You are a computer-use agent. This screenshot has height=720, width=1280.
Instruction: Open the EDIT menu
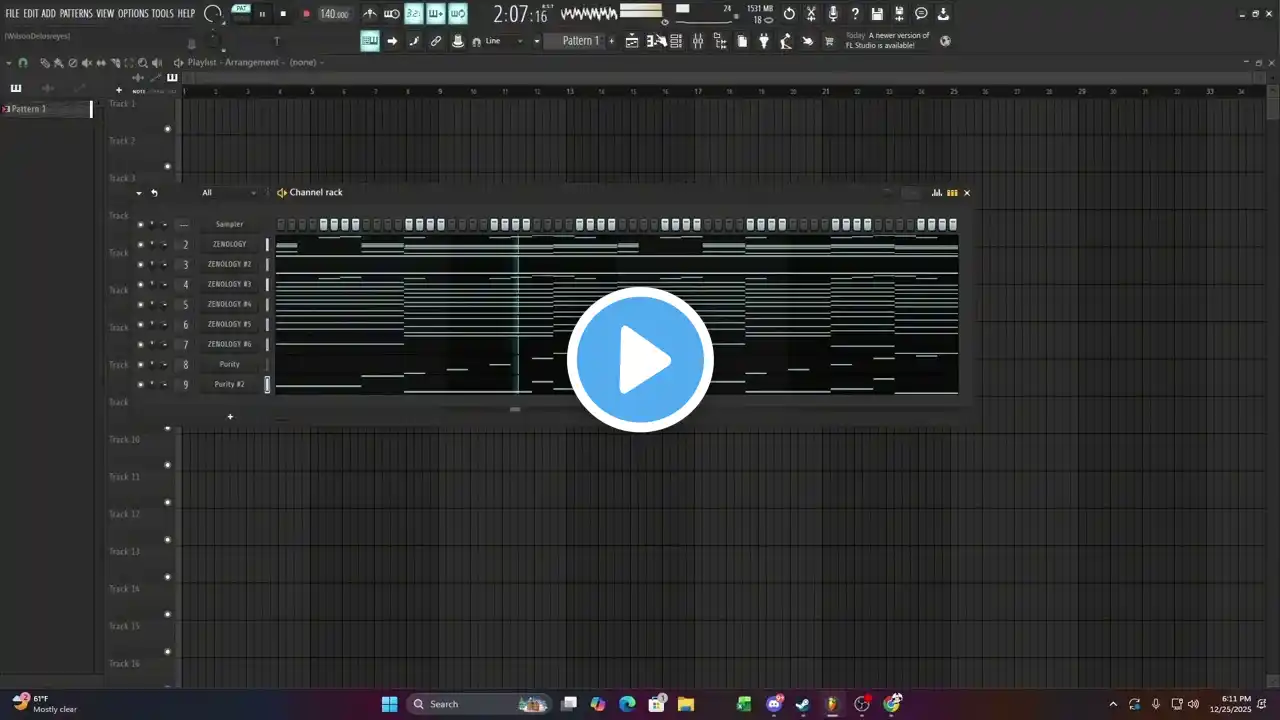tap(31, 14)
